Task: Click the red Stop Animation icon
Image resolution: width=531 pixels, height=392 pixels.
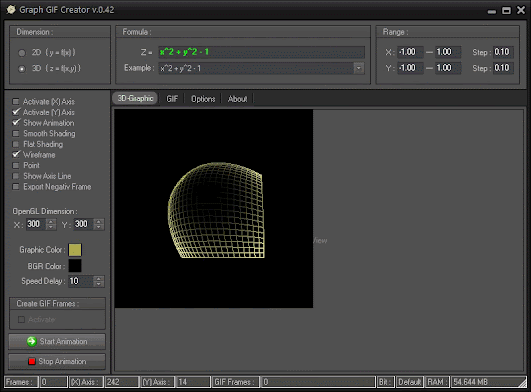Action: click(32, 361)
